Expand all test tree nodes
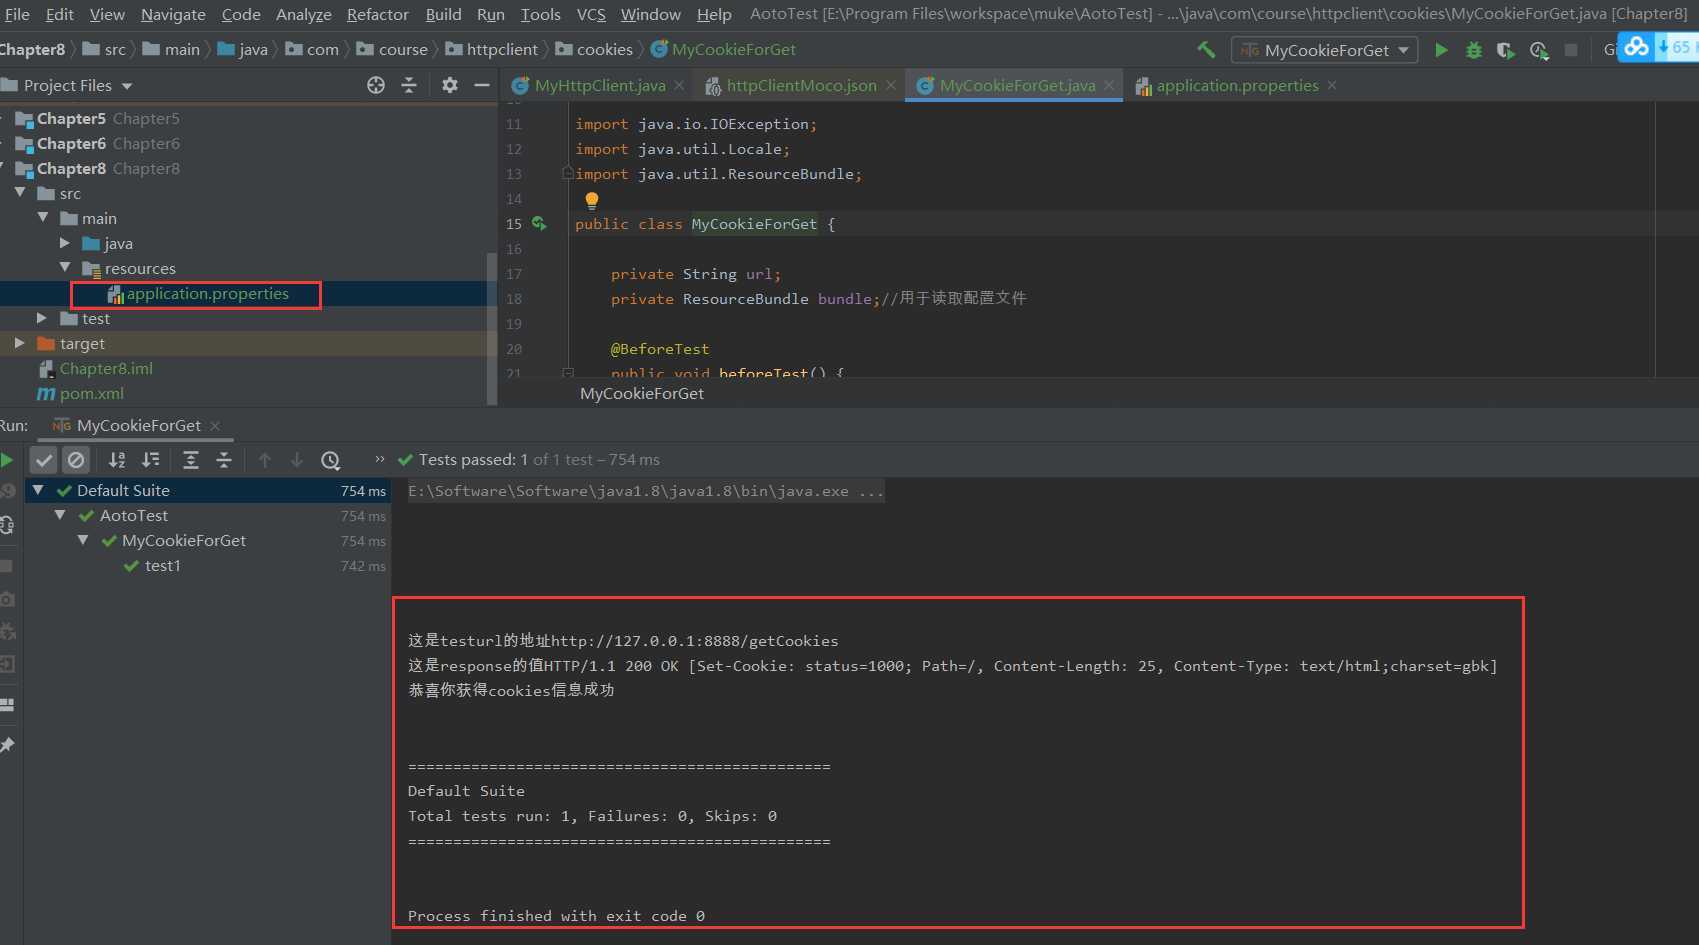This screenshot has width=1699, height=945. (x=190, y=460)
